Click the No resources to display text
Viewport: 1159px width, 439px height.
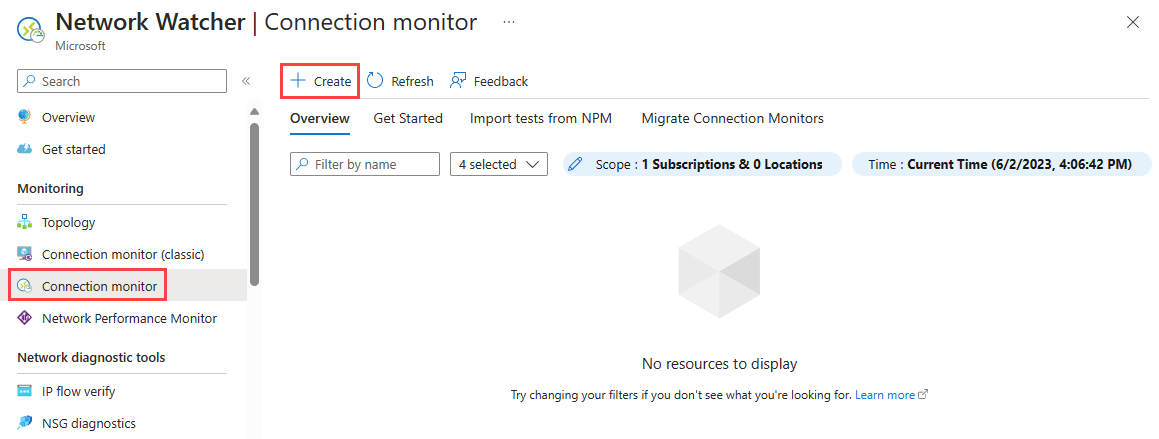[x=720, y=364]
